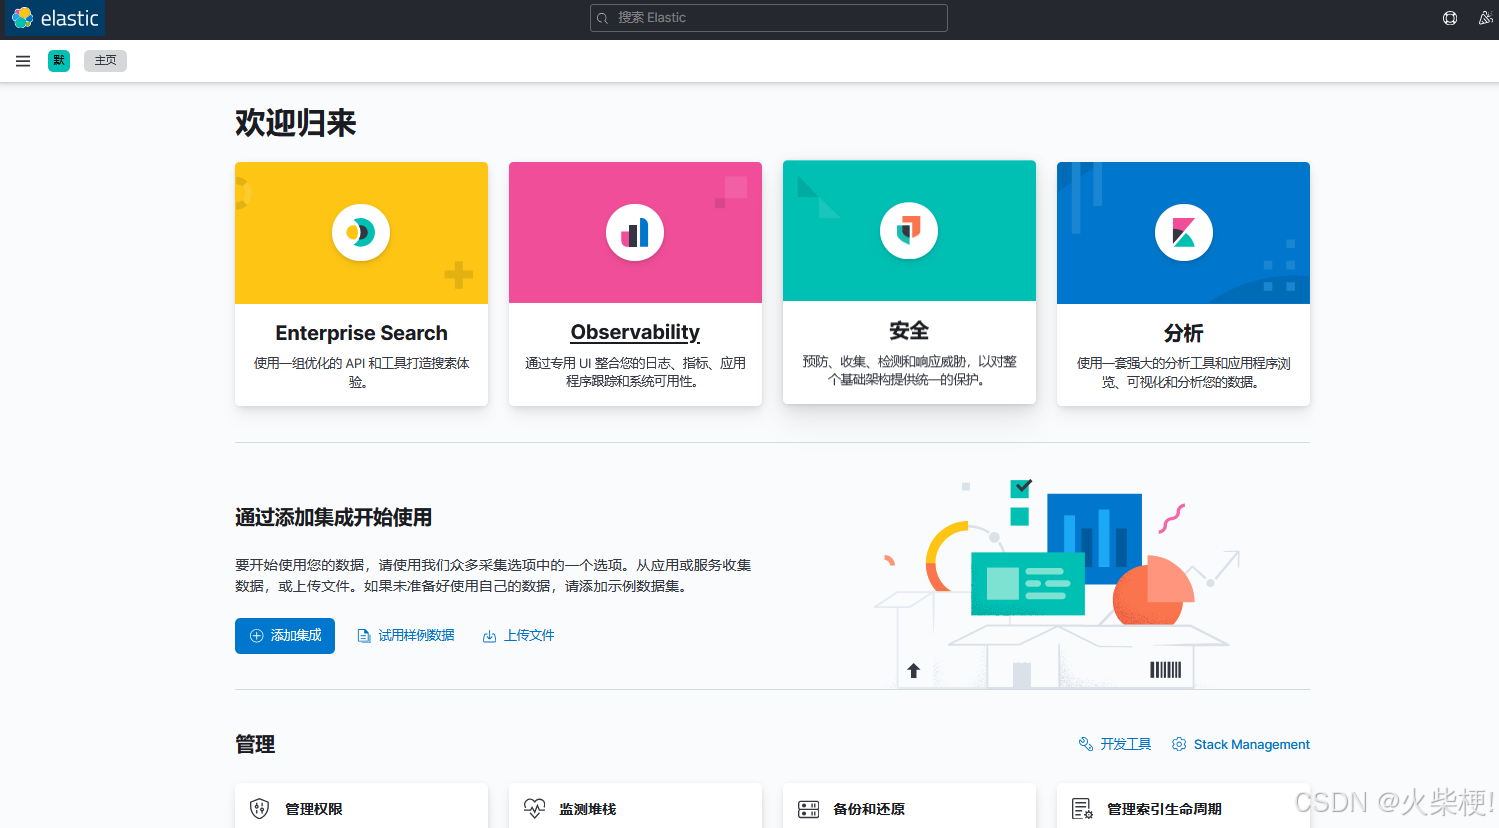Click the Observability card description text
The height and width of the screenshot is (828, 1499).
(x=635, y=372)
